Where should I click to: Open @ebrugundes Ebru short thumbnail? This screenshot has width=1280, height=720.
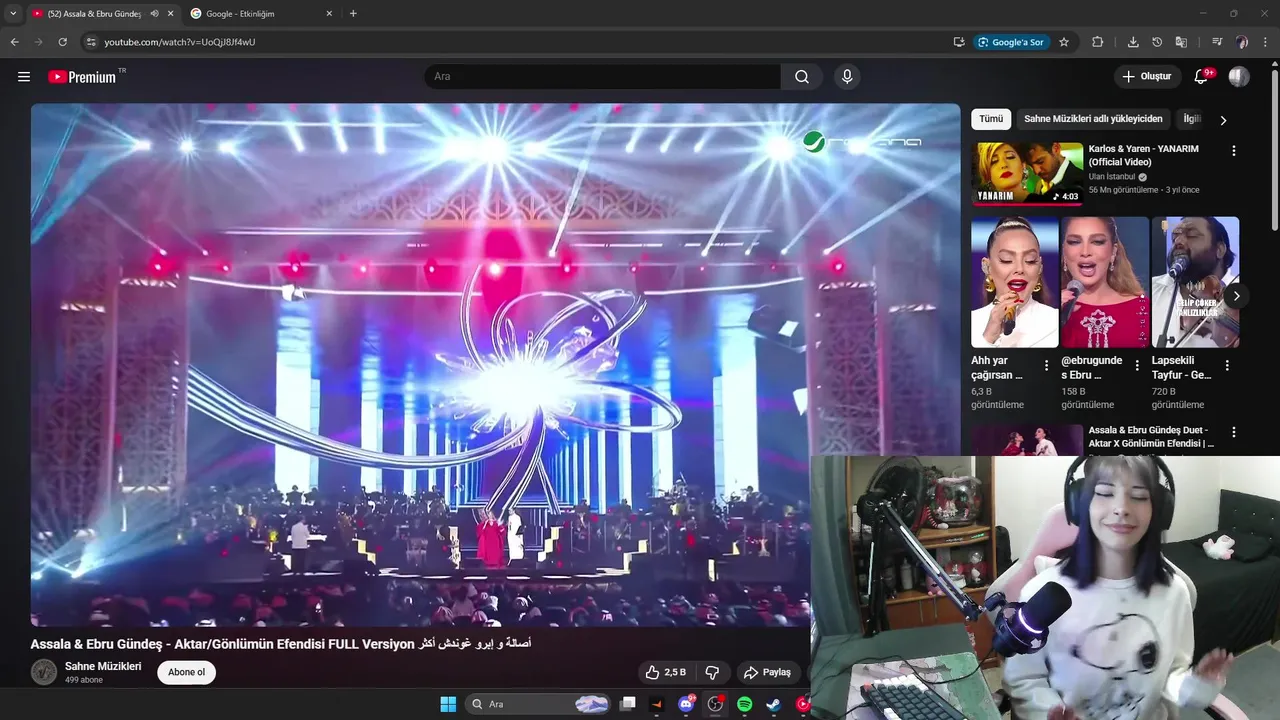point(1105,282)
